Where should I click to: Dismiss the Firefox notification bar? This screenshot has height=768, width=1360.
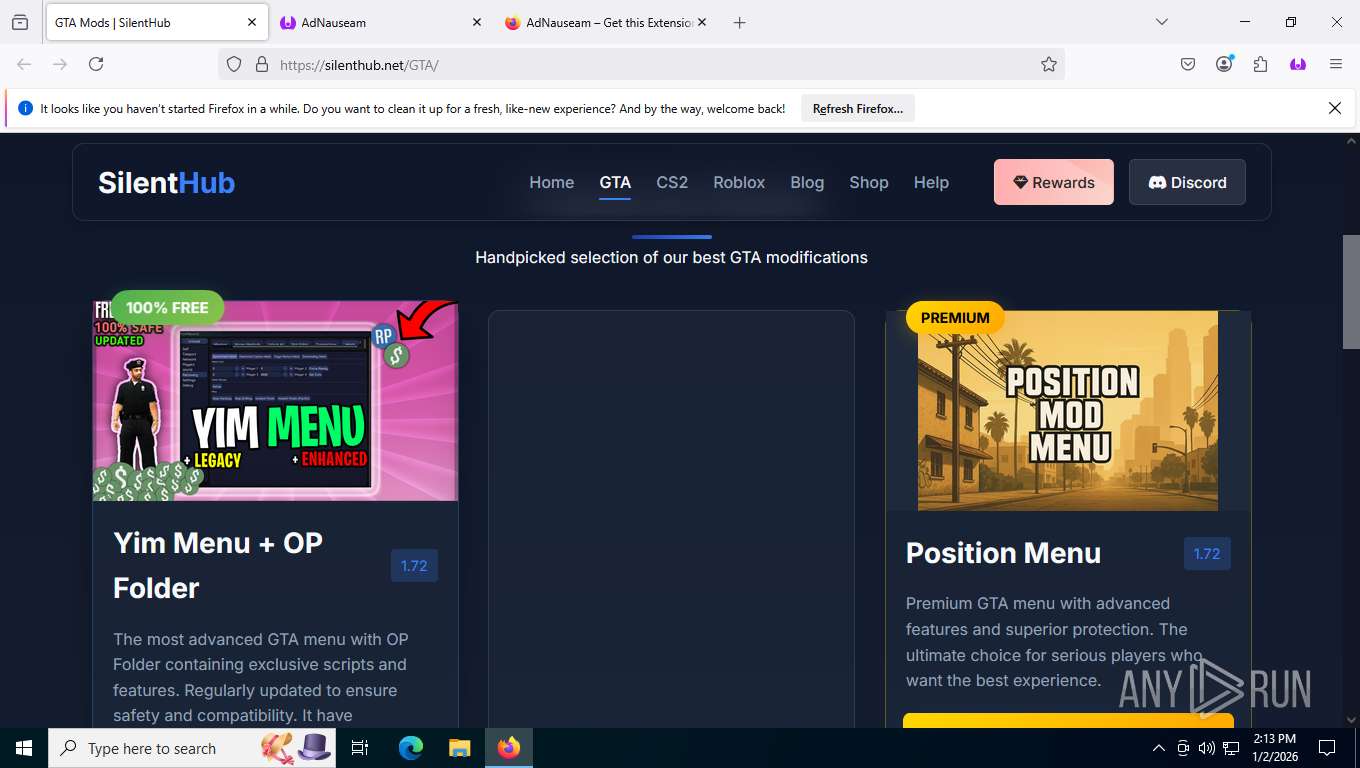point(1334,108)
